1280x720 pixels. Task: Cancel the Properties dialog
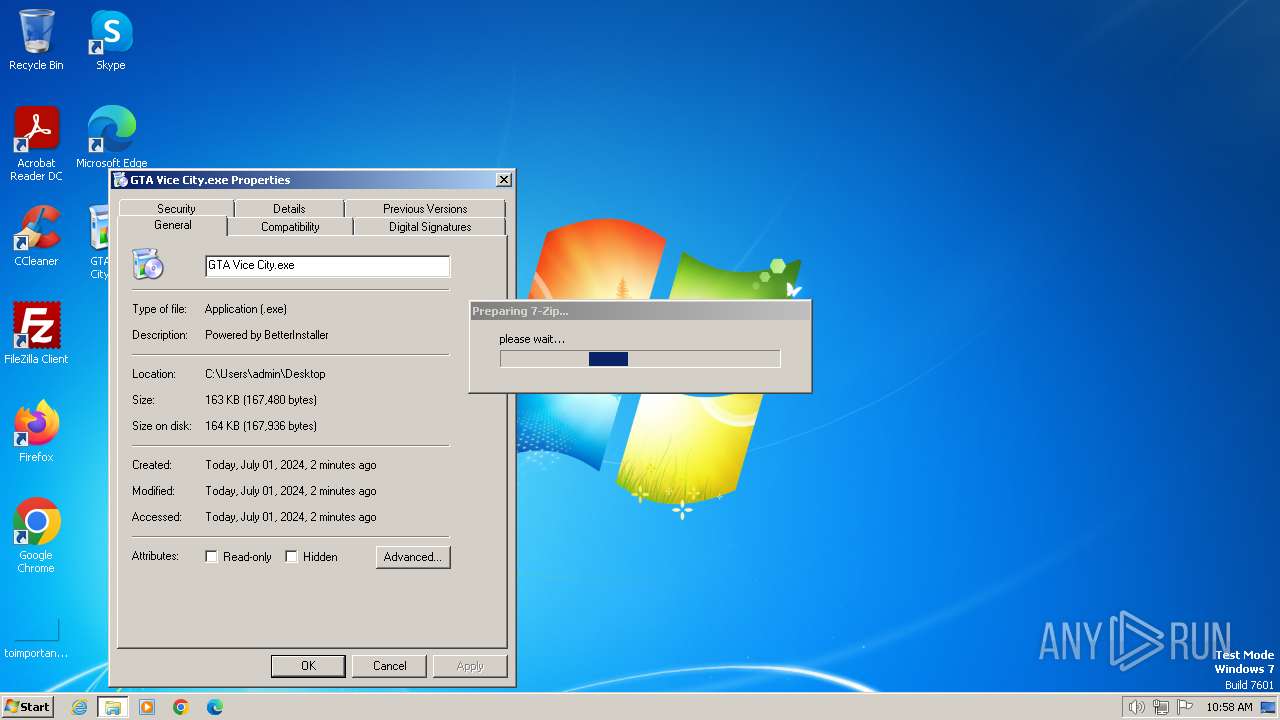coord(389,666)
